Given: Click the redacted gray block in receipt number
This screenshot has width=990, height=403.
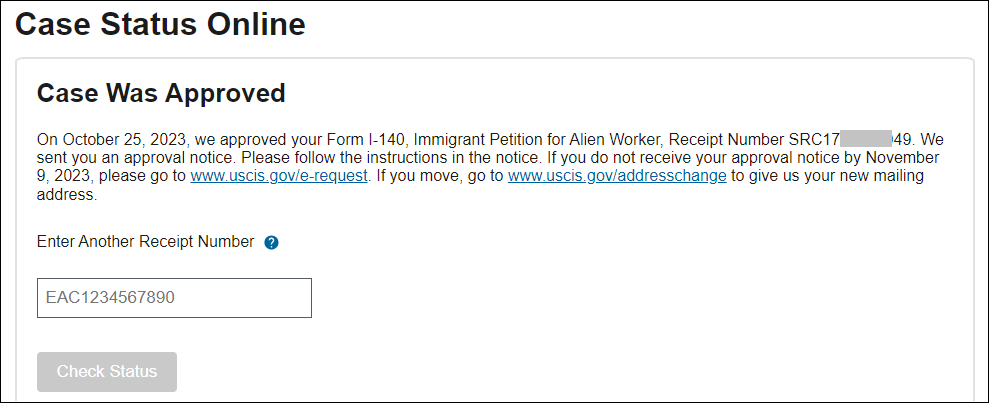Looking at the screenshot, I should [866, 139].
